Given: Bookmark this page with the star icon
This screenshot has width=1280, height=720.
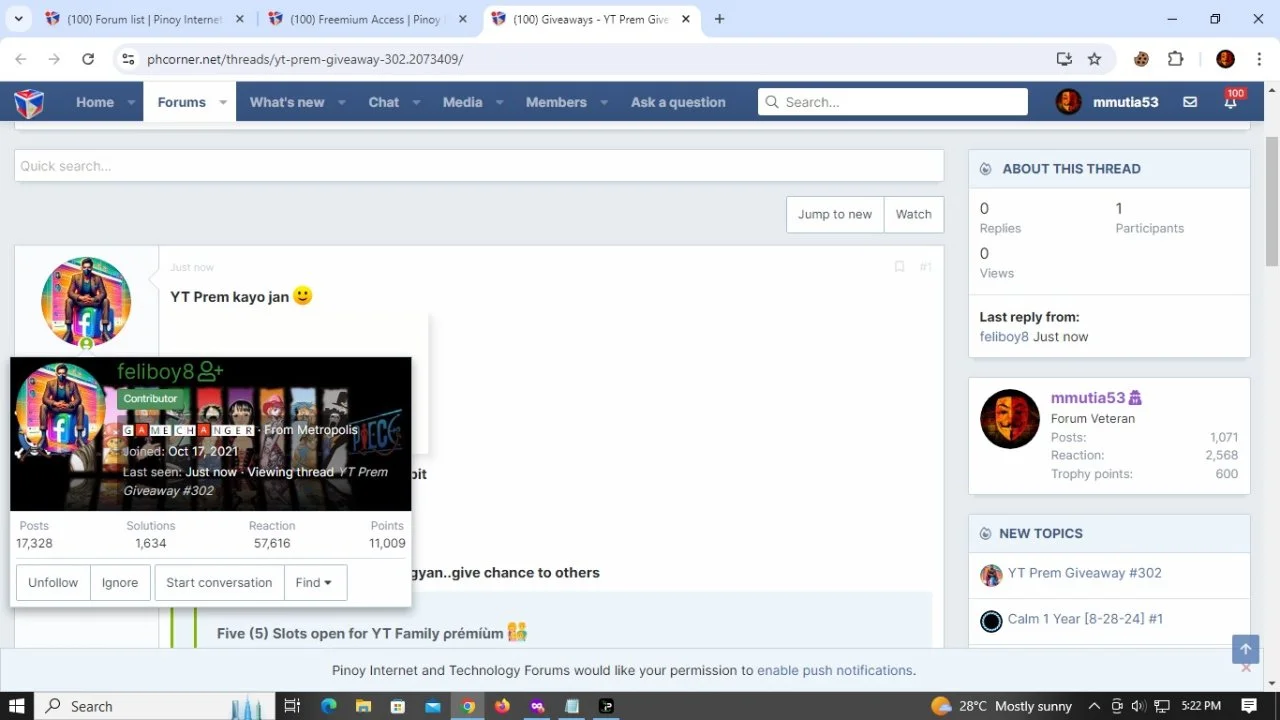Looking at the screenshot, I should pos(1094,59).
